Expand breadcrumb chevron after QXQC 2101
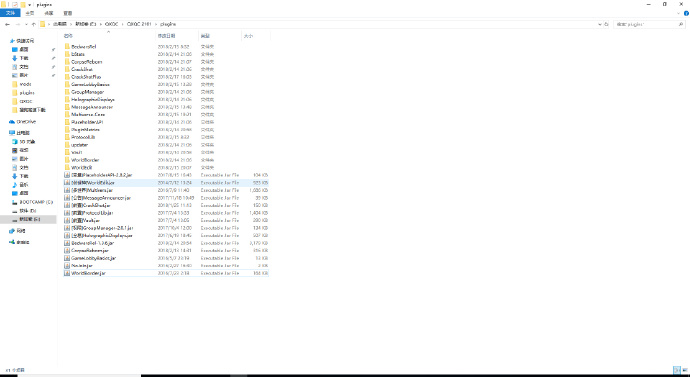 pos(156,24)
